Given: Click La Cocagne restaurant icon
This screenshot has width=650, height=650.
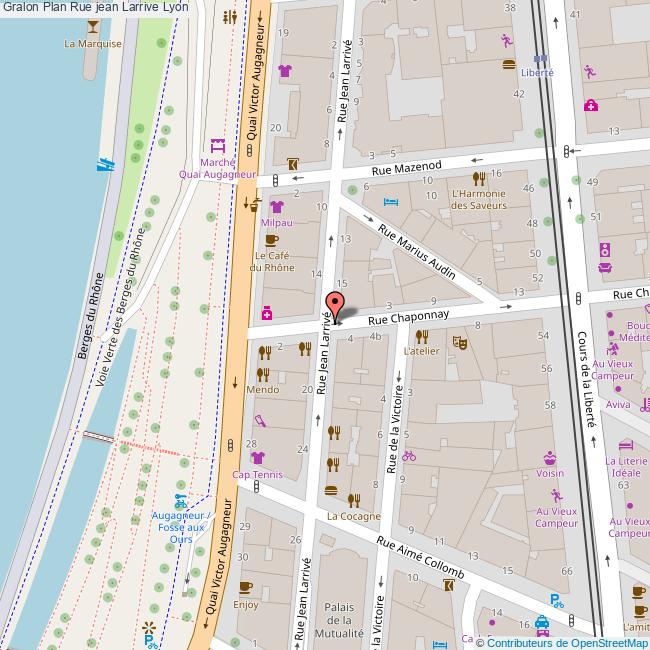Looking at the screenshot, I should coord(353,500).
